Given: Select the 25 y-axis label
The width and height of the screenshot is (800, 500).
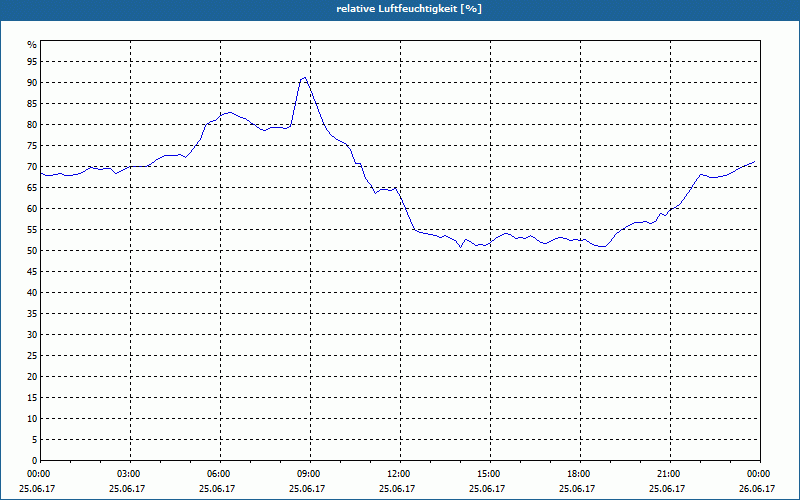Looking at the screenshot, I should click(32, 356).
